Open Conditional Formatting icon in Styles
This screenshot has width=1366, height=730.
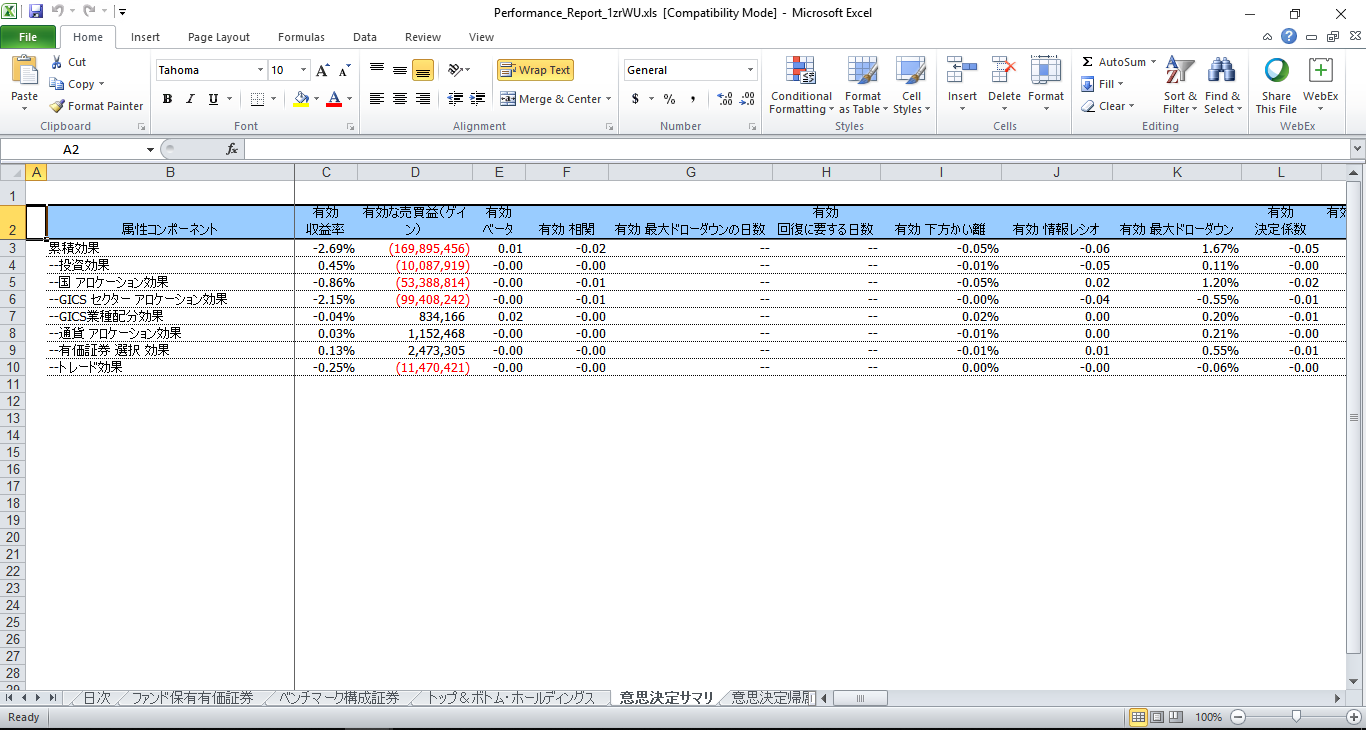click(x=800, y=72)
